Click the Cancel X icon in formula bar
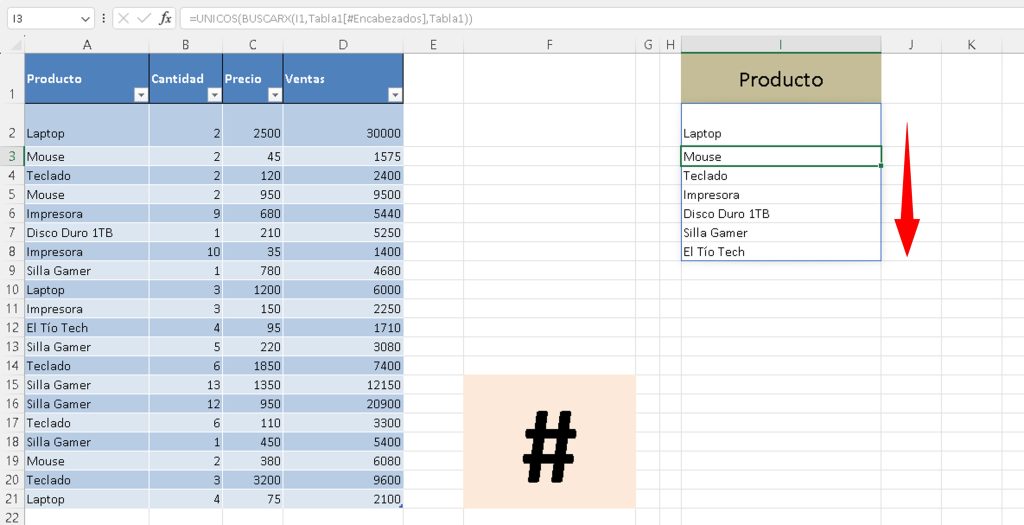This screenshot has width=1024, height=525. pyautogui.click(x=122, y=18)
